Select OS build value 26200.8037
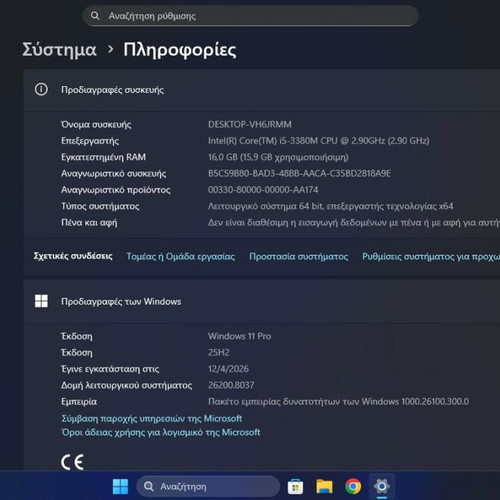The height and width of the screenshot is (500, 500). [231, 385]
